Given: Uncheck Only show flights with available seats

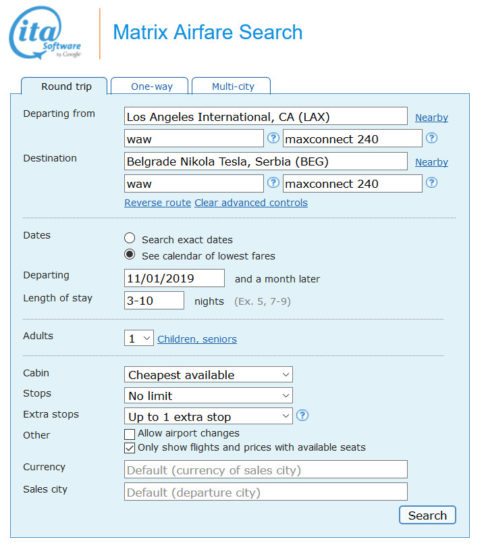Looking at the screenshot, I should click(x=129, y=448).
